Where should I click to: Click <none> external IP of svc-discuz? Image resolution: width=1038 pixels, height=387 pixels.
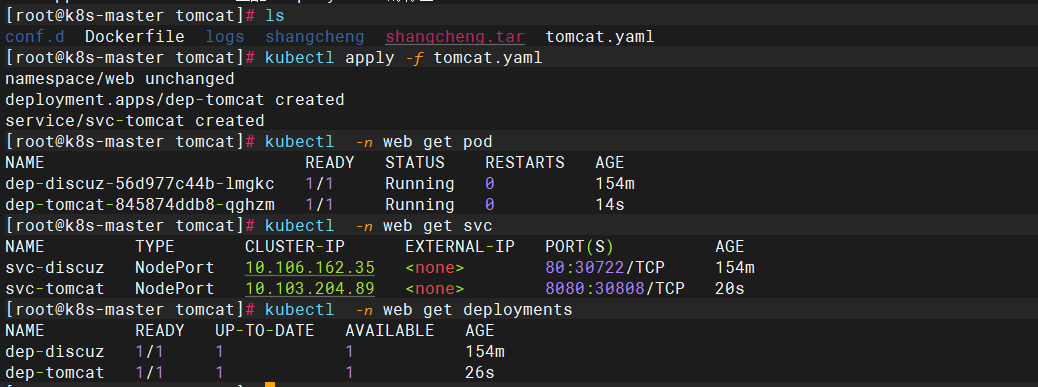coord(435,268)
